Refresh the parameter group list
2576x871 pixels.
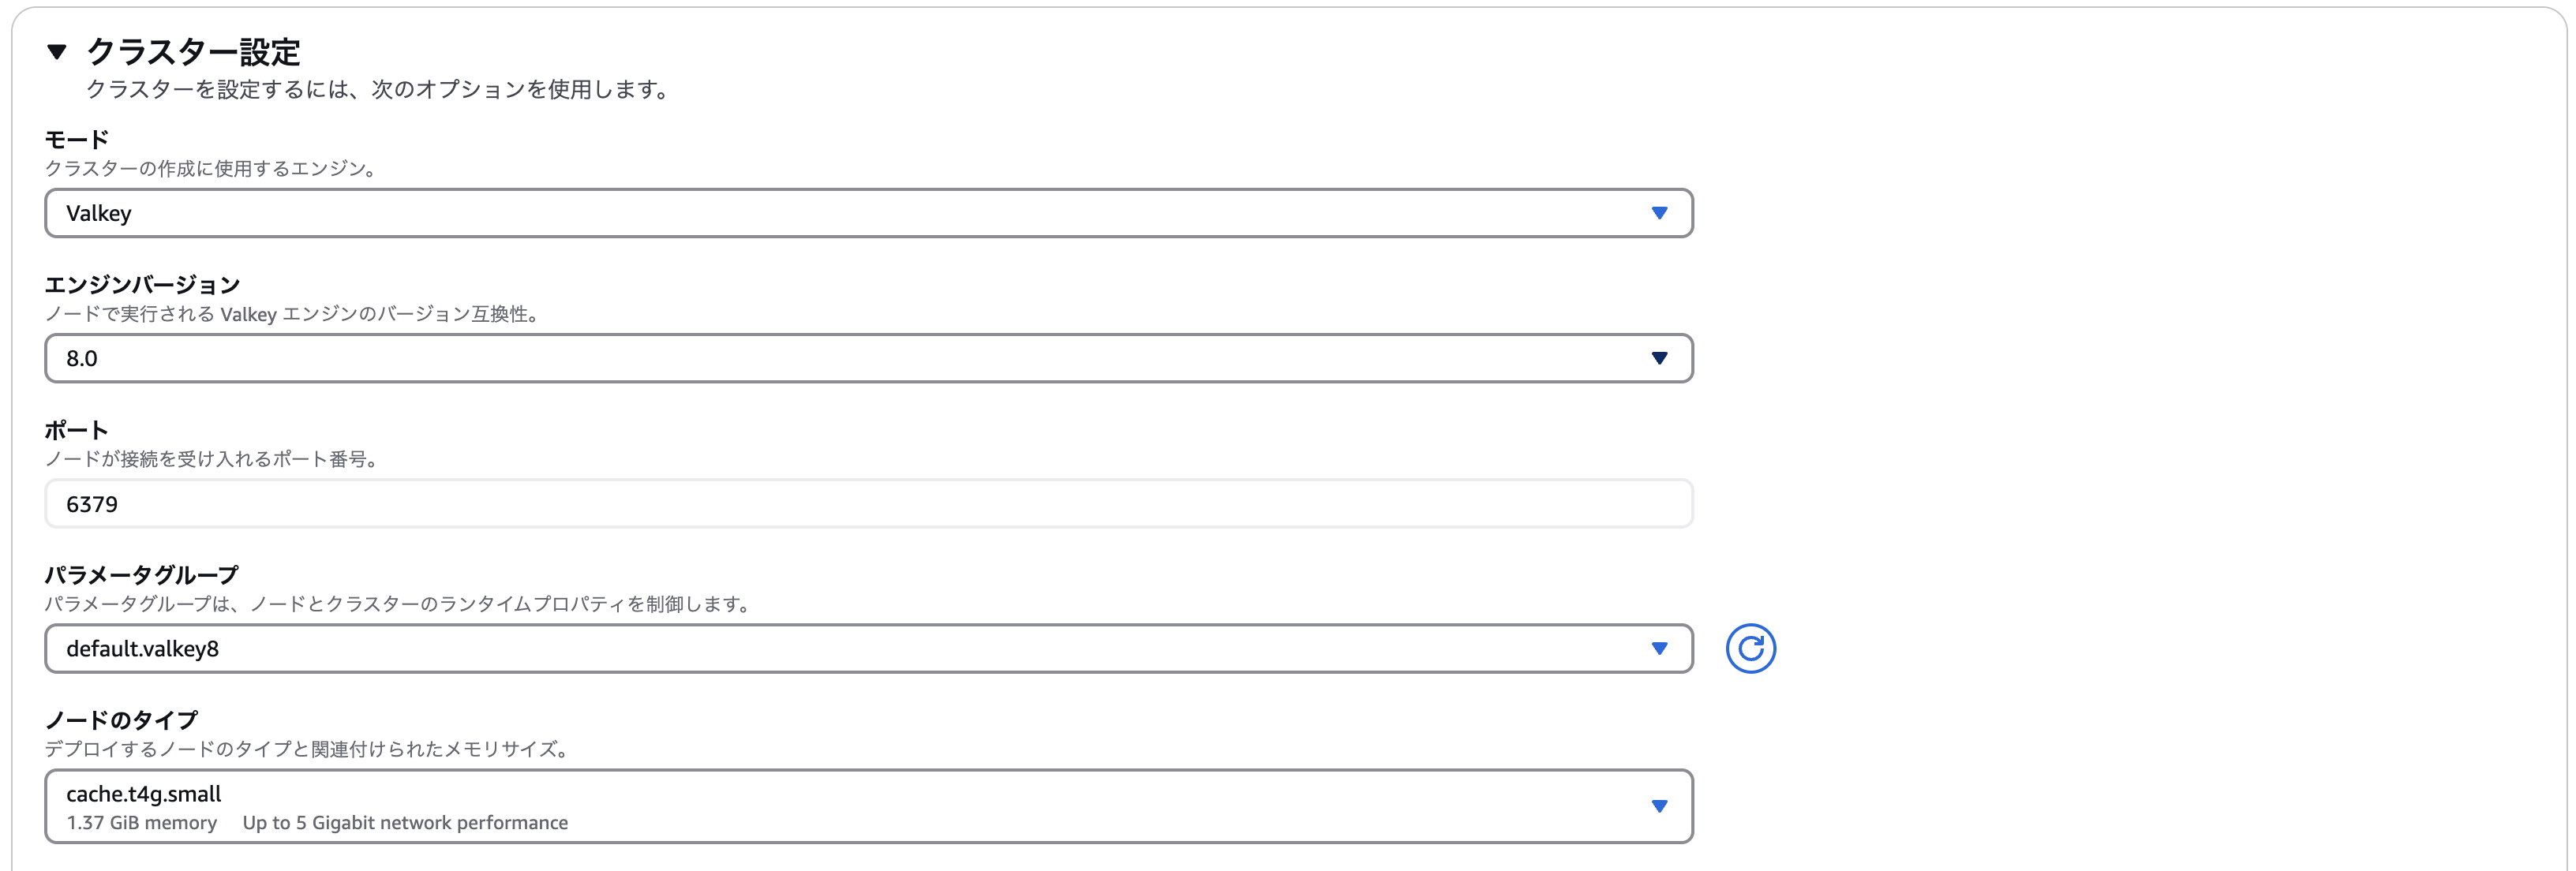(x=1750, y=649)
